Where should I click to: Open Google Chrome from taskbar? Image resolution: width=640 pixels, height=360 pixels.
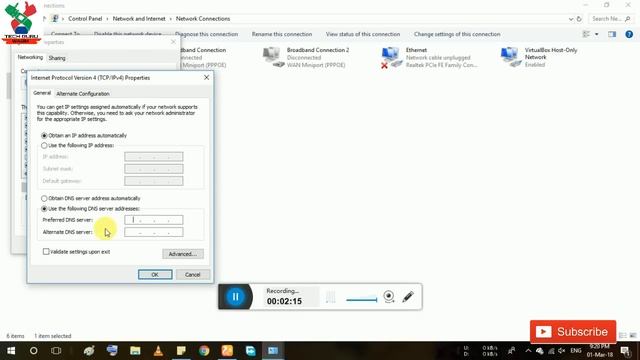tap(204, 351)
